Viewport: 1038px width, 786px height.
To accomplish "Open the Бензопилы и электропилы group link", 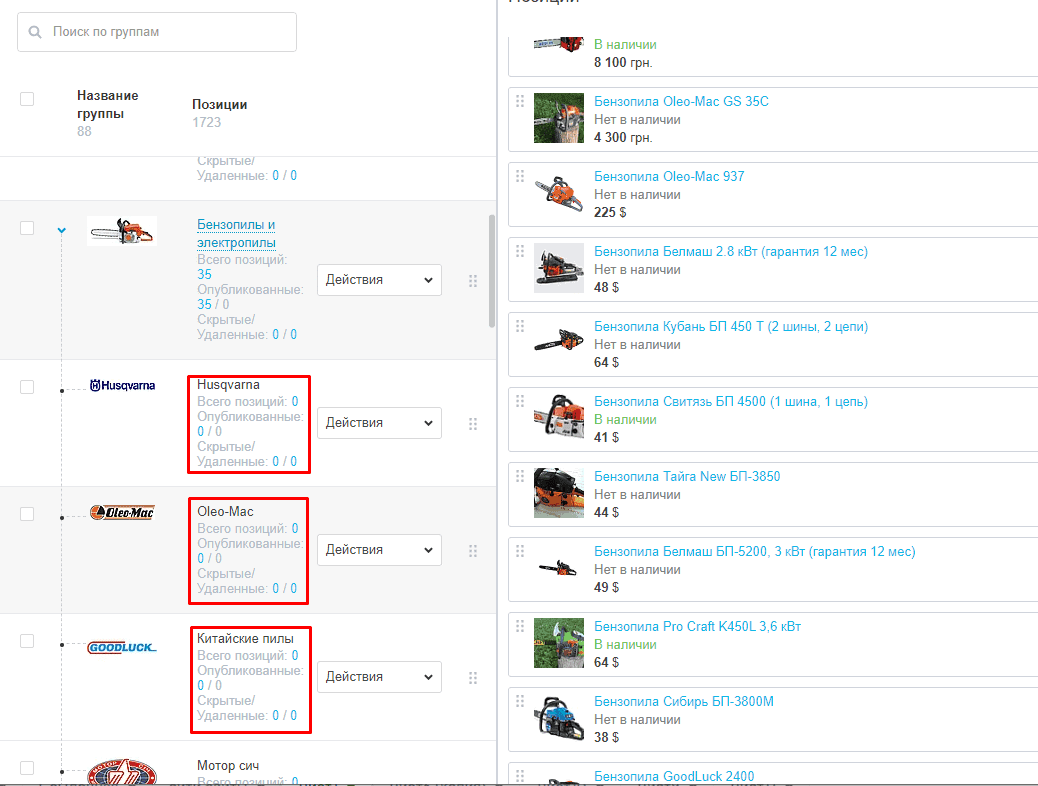I will pos(236,234).
